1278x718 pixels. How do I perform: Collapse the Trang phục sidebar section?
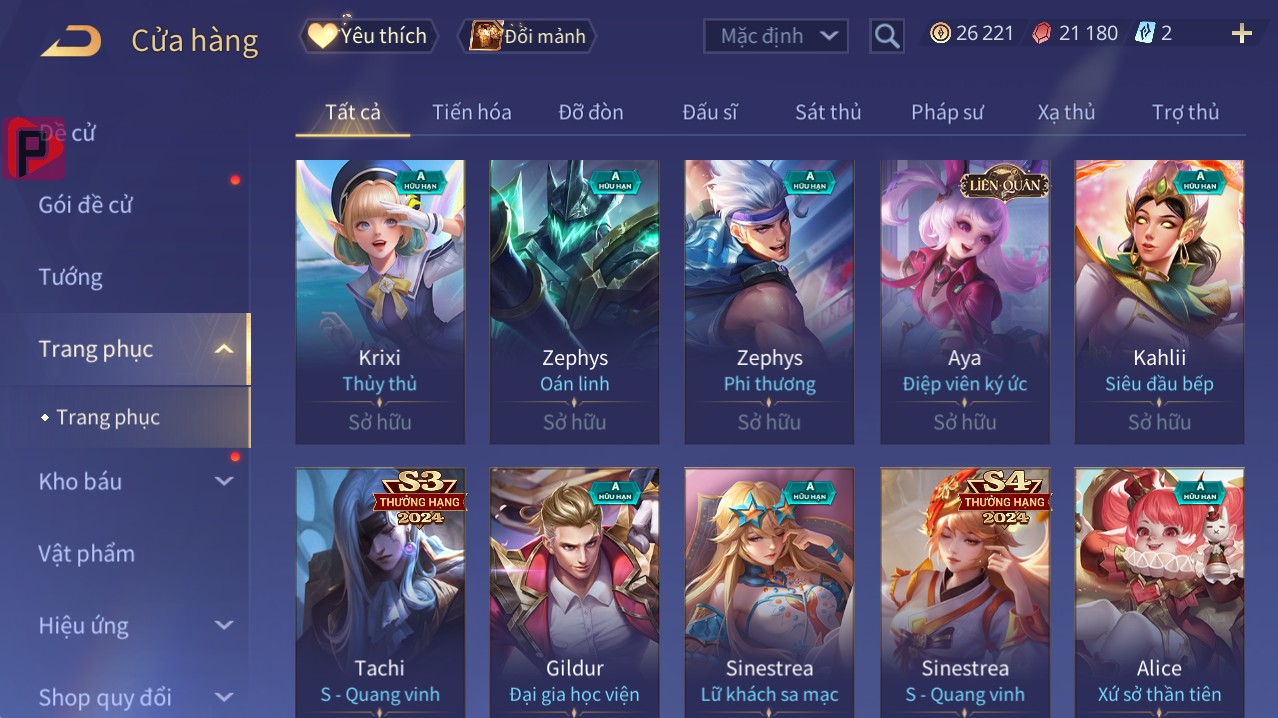[x=224, y=349]
